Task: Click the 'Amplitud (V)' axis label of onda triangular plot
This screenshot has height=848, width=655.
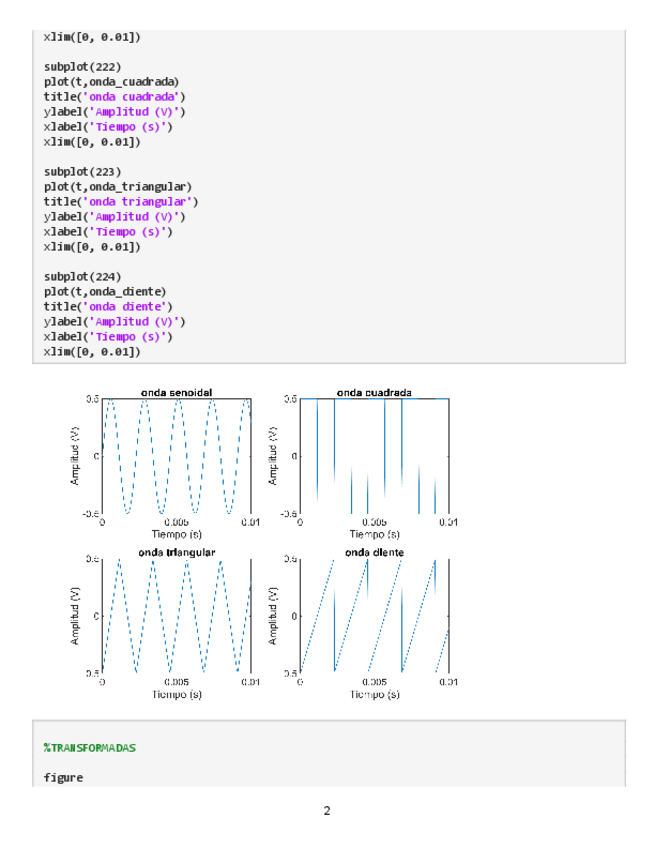Action: coord(76,615)
